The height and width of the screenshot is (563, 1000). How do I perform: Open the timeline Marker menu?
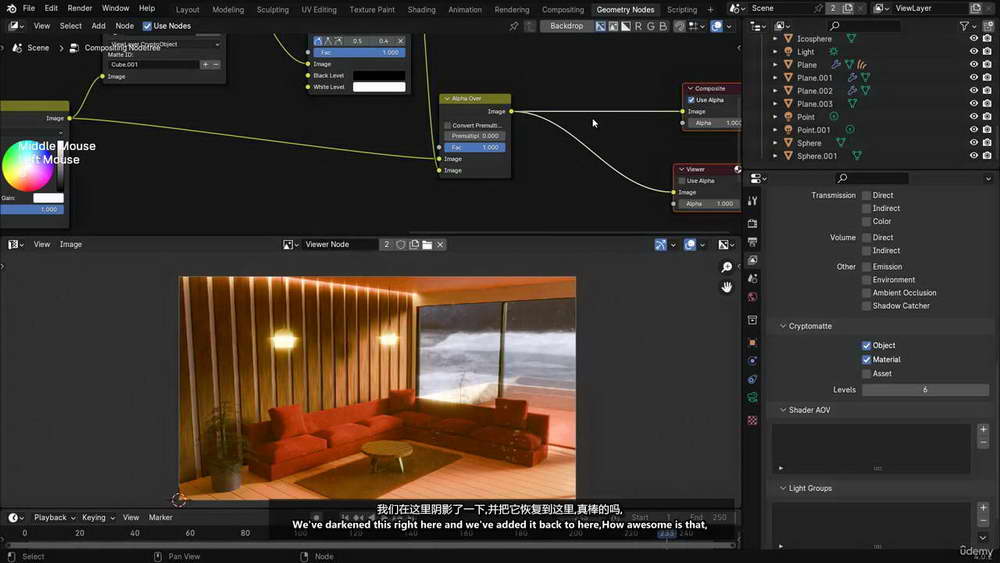(x=160, y=517)
